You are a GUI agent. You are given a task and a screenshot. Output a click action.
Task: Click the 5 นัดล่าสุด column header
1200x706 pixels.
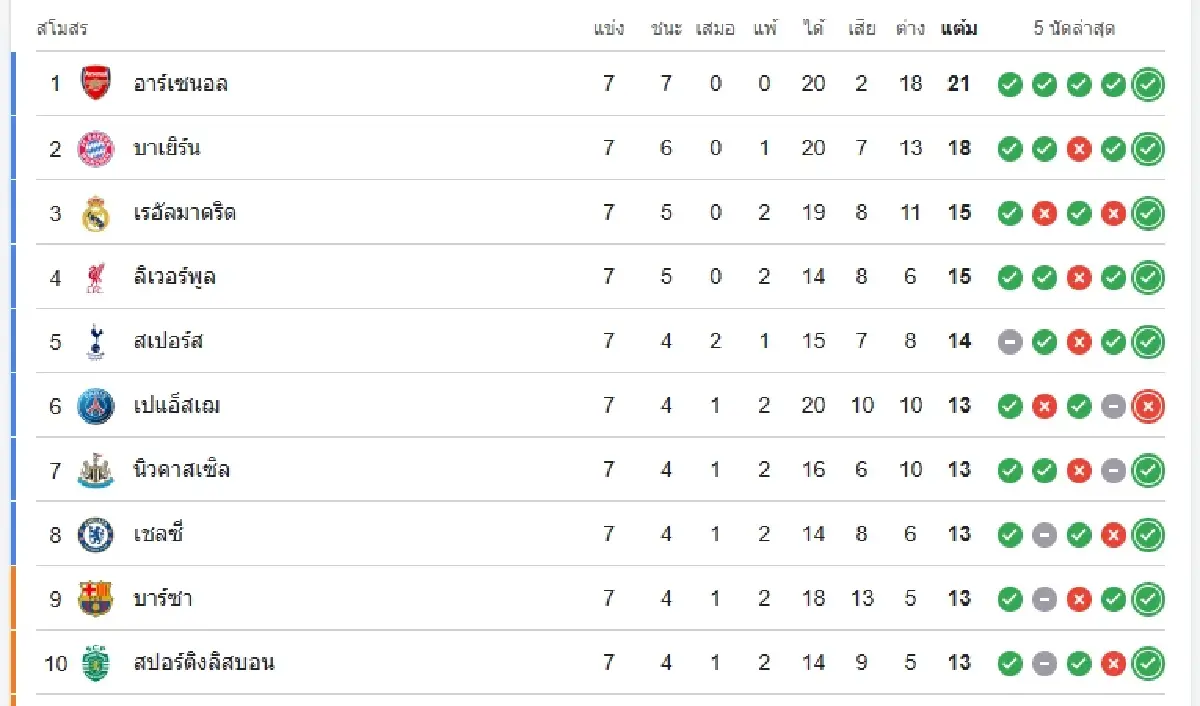(x=1074, y=29)
